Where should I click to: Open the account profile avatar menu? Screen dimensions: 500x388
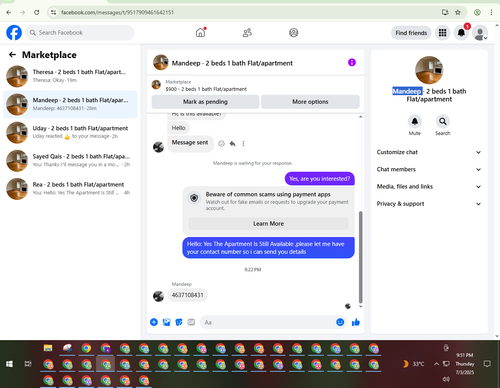pos(480,33)
